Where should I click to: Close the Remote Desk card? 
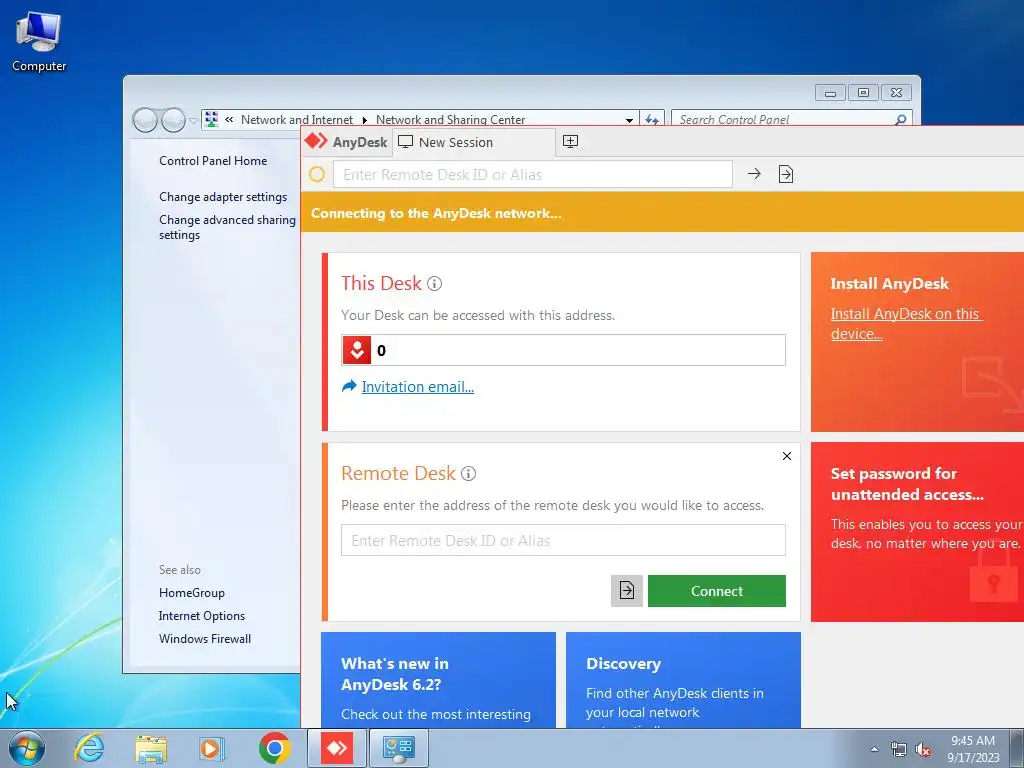(787, 456)
